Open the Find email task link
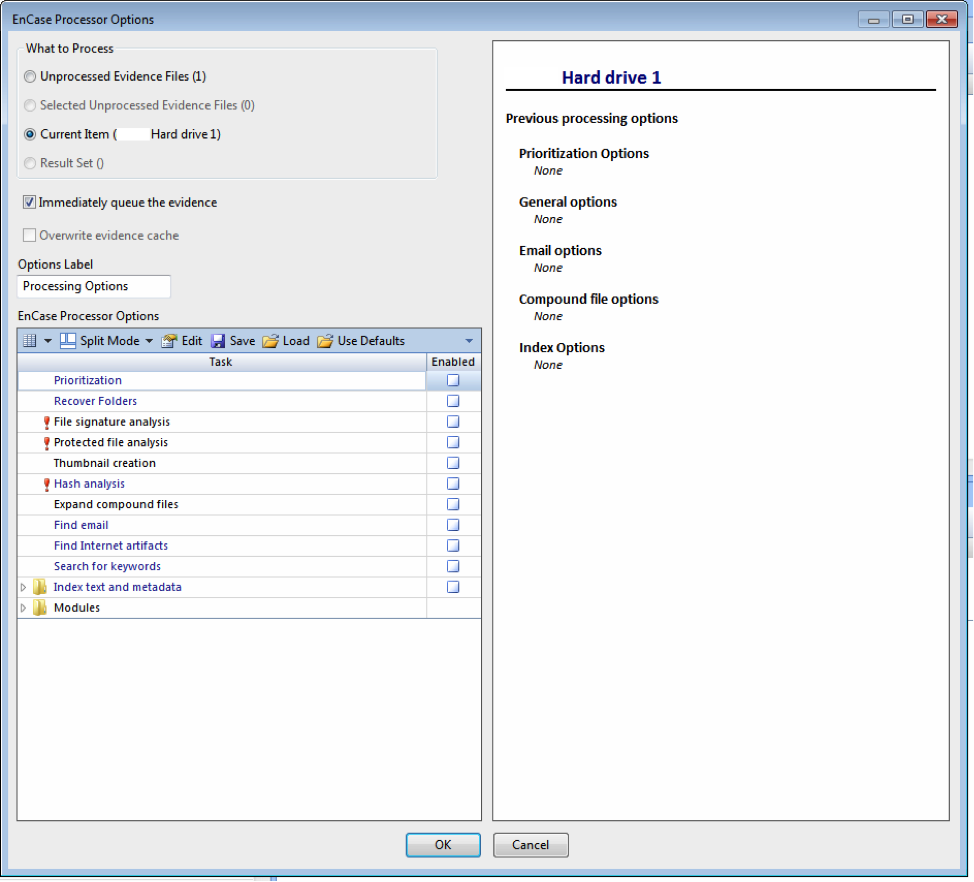The width and height of the screenshot is (974, 882). 81,525
